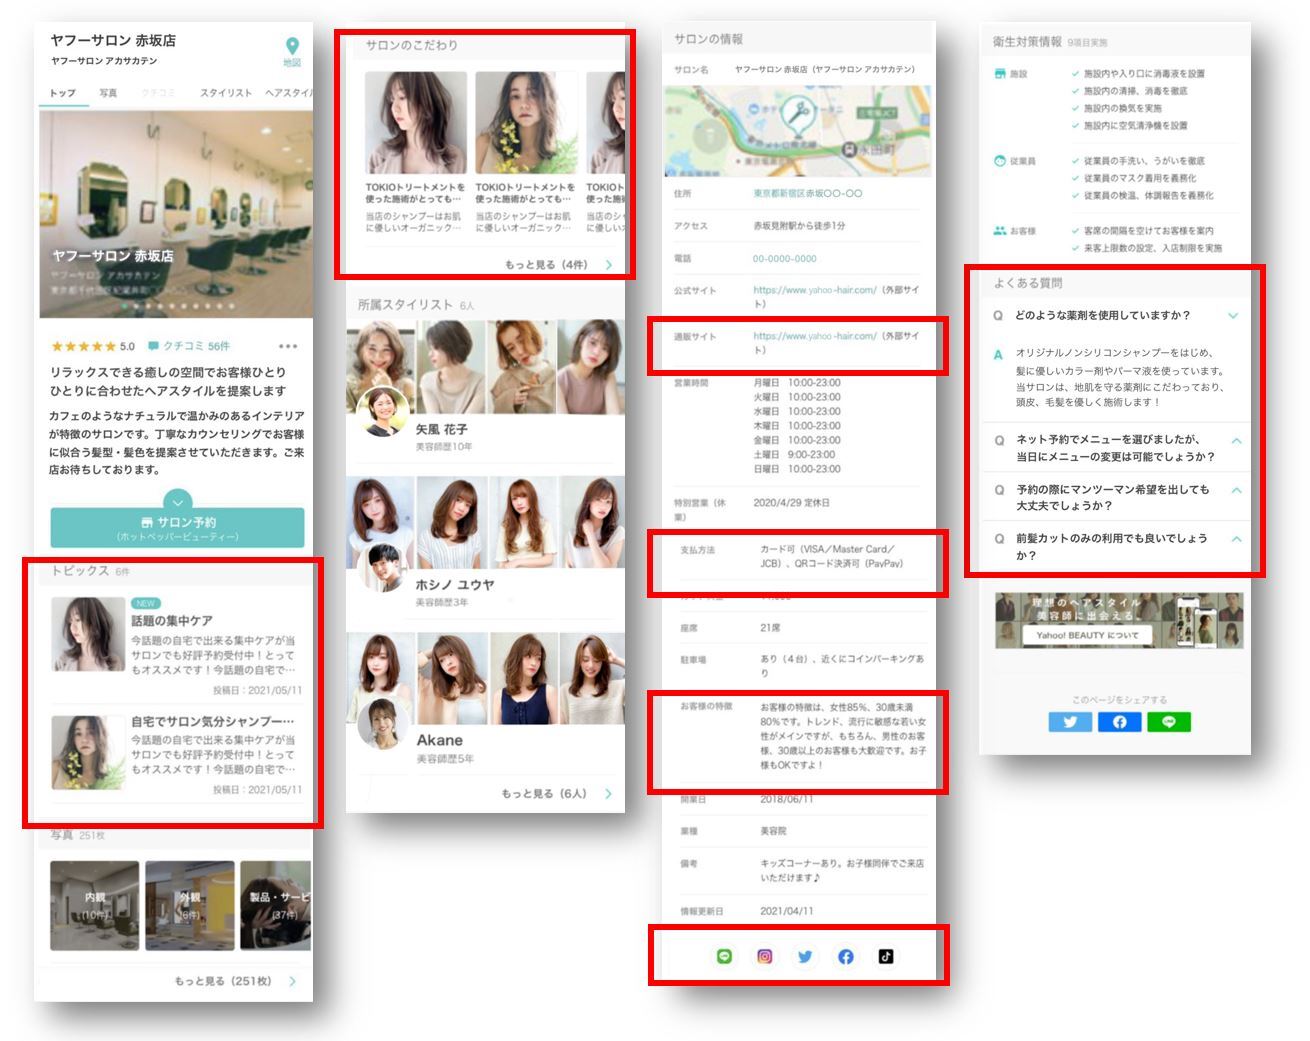Tap the salon scissors pin on map
Screen dimensions: 1310x1041
[797, 114]
